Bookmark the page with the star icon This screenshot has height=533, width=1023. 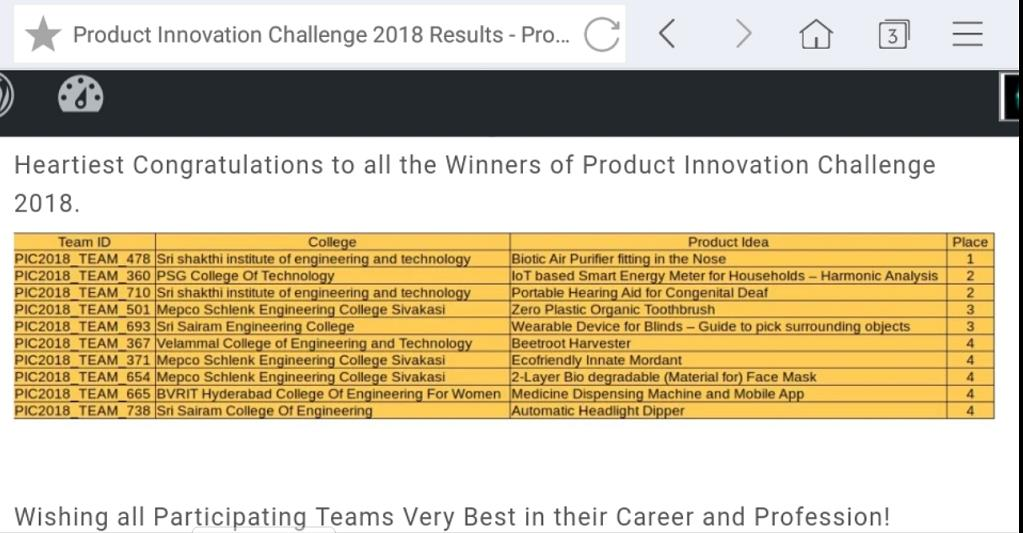click(43, 35)
